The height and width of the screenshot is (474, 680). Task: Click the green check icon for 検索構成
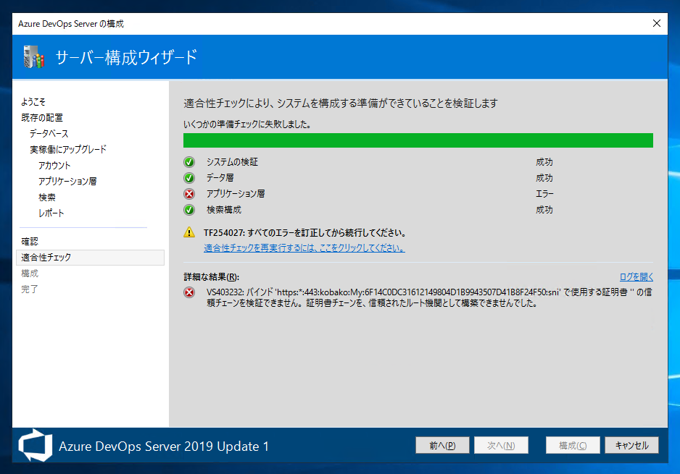189,210
